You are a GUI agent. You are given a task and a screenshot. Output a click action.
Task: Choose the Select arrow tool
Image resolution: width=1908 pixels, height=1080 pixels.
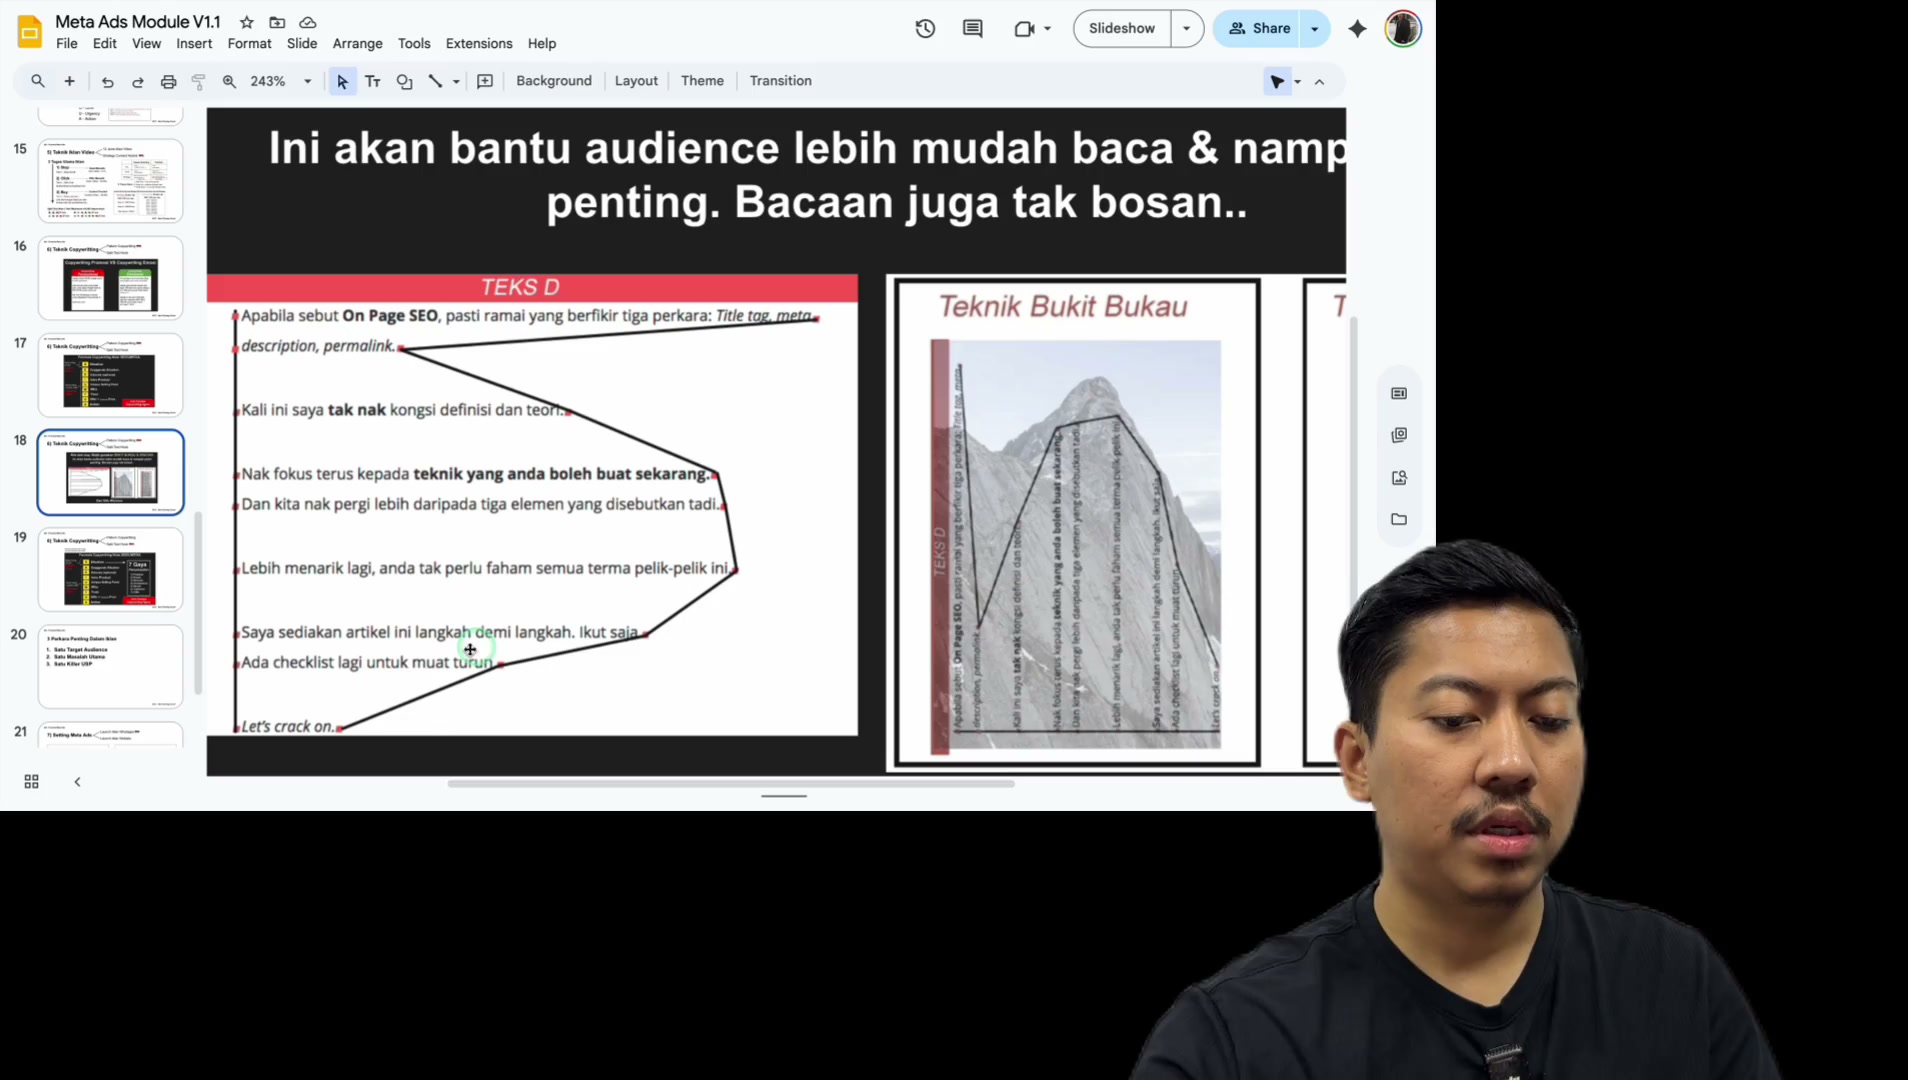[x=342, y=81]
